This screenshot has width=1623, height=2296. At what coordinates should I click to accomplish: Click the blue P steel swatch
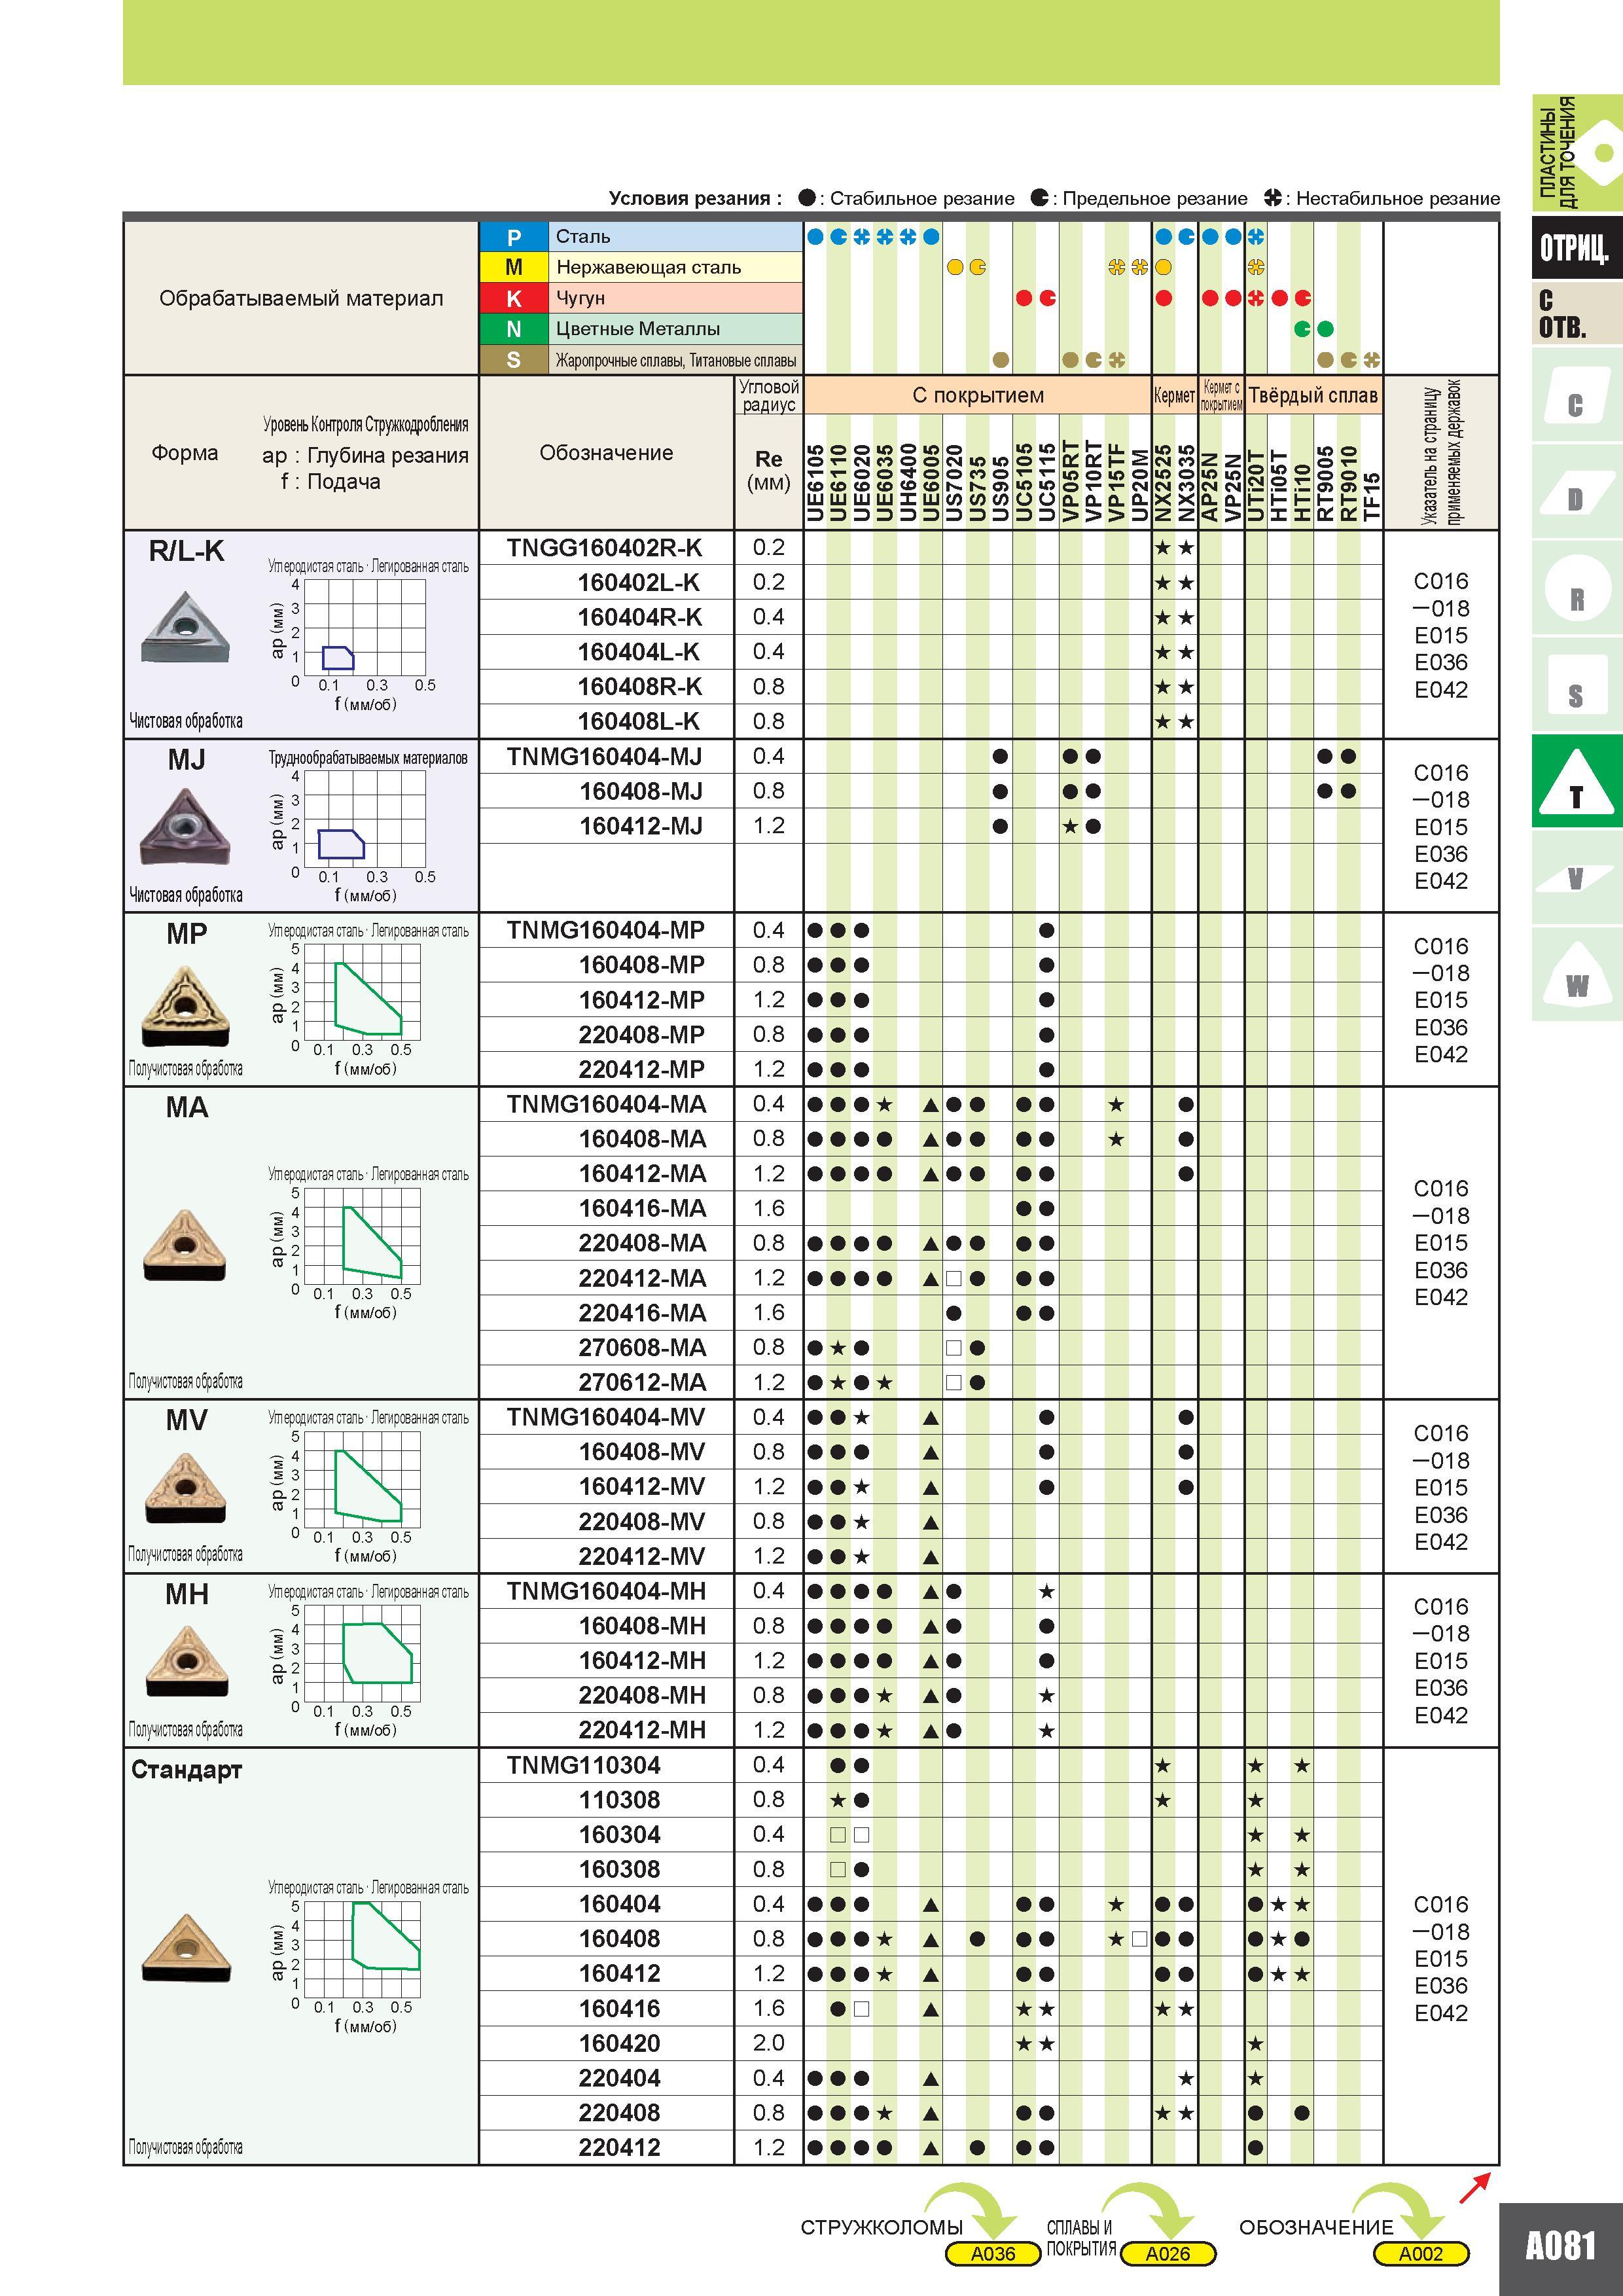click(514, 237)
